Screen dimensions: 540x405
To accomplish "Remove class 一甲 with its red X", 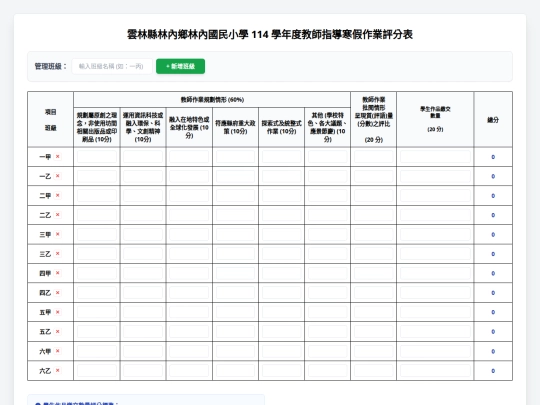I will point(58,157).
